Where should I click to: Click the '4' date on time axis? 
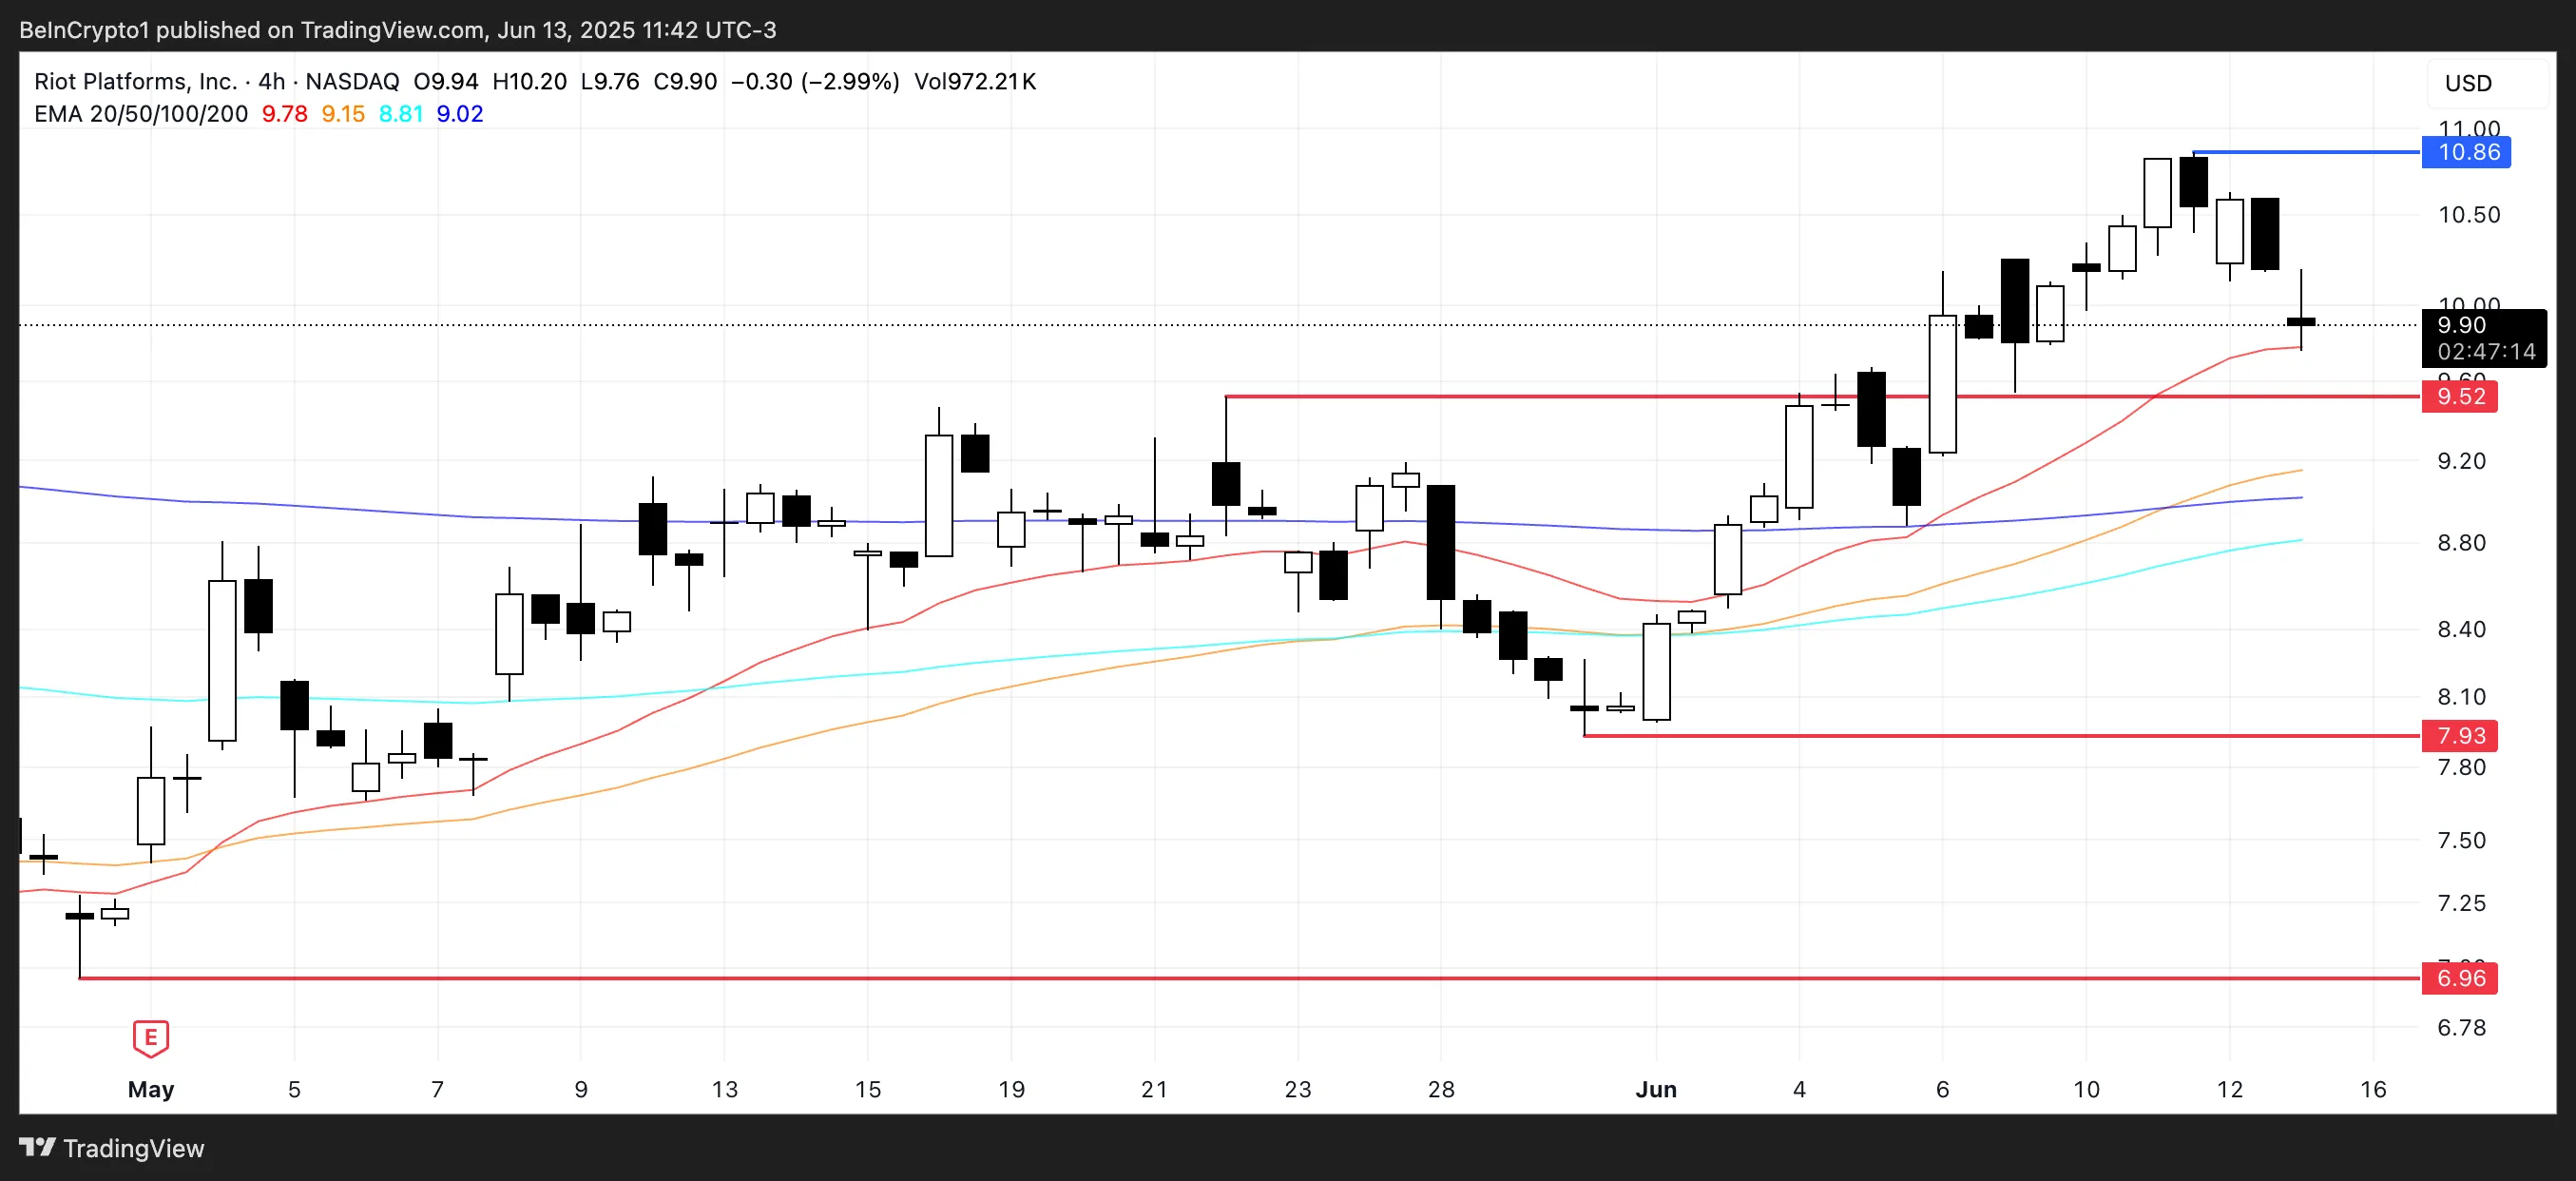pos(1800,1089)
